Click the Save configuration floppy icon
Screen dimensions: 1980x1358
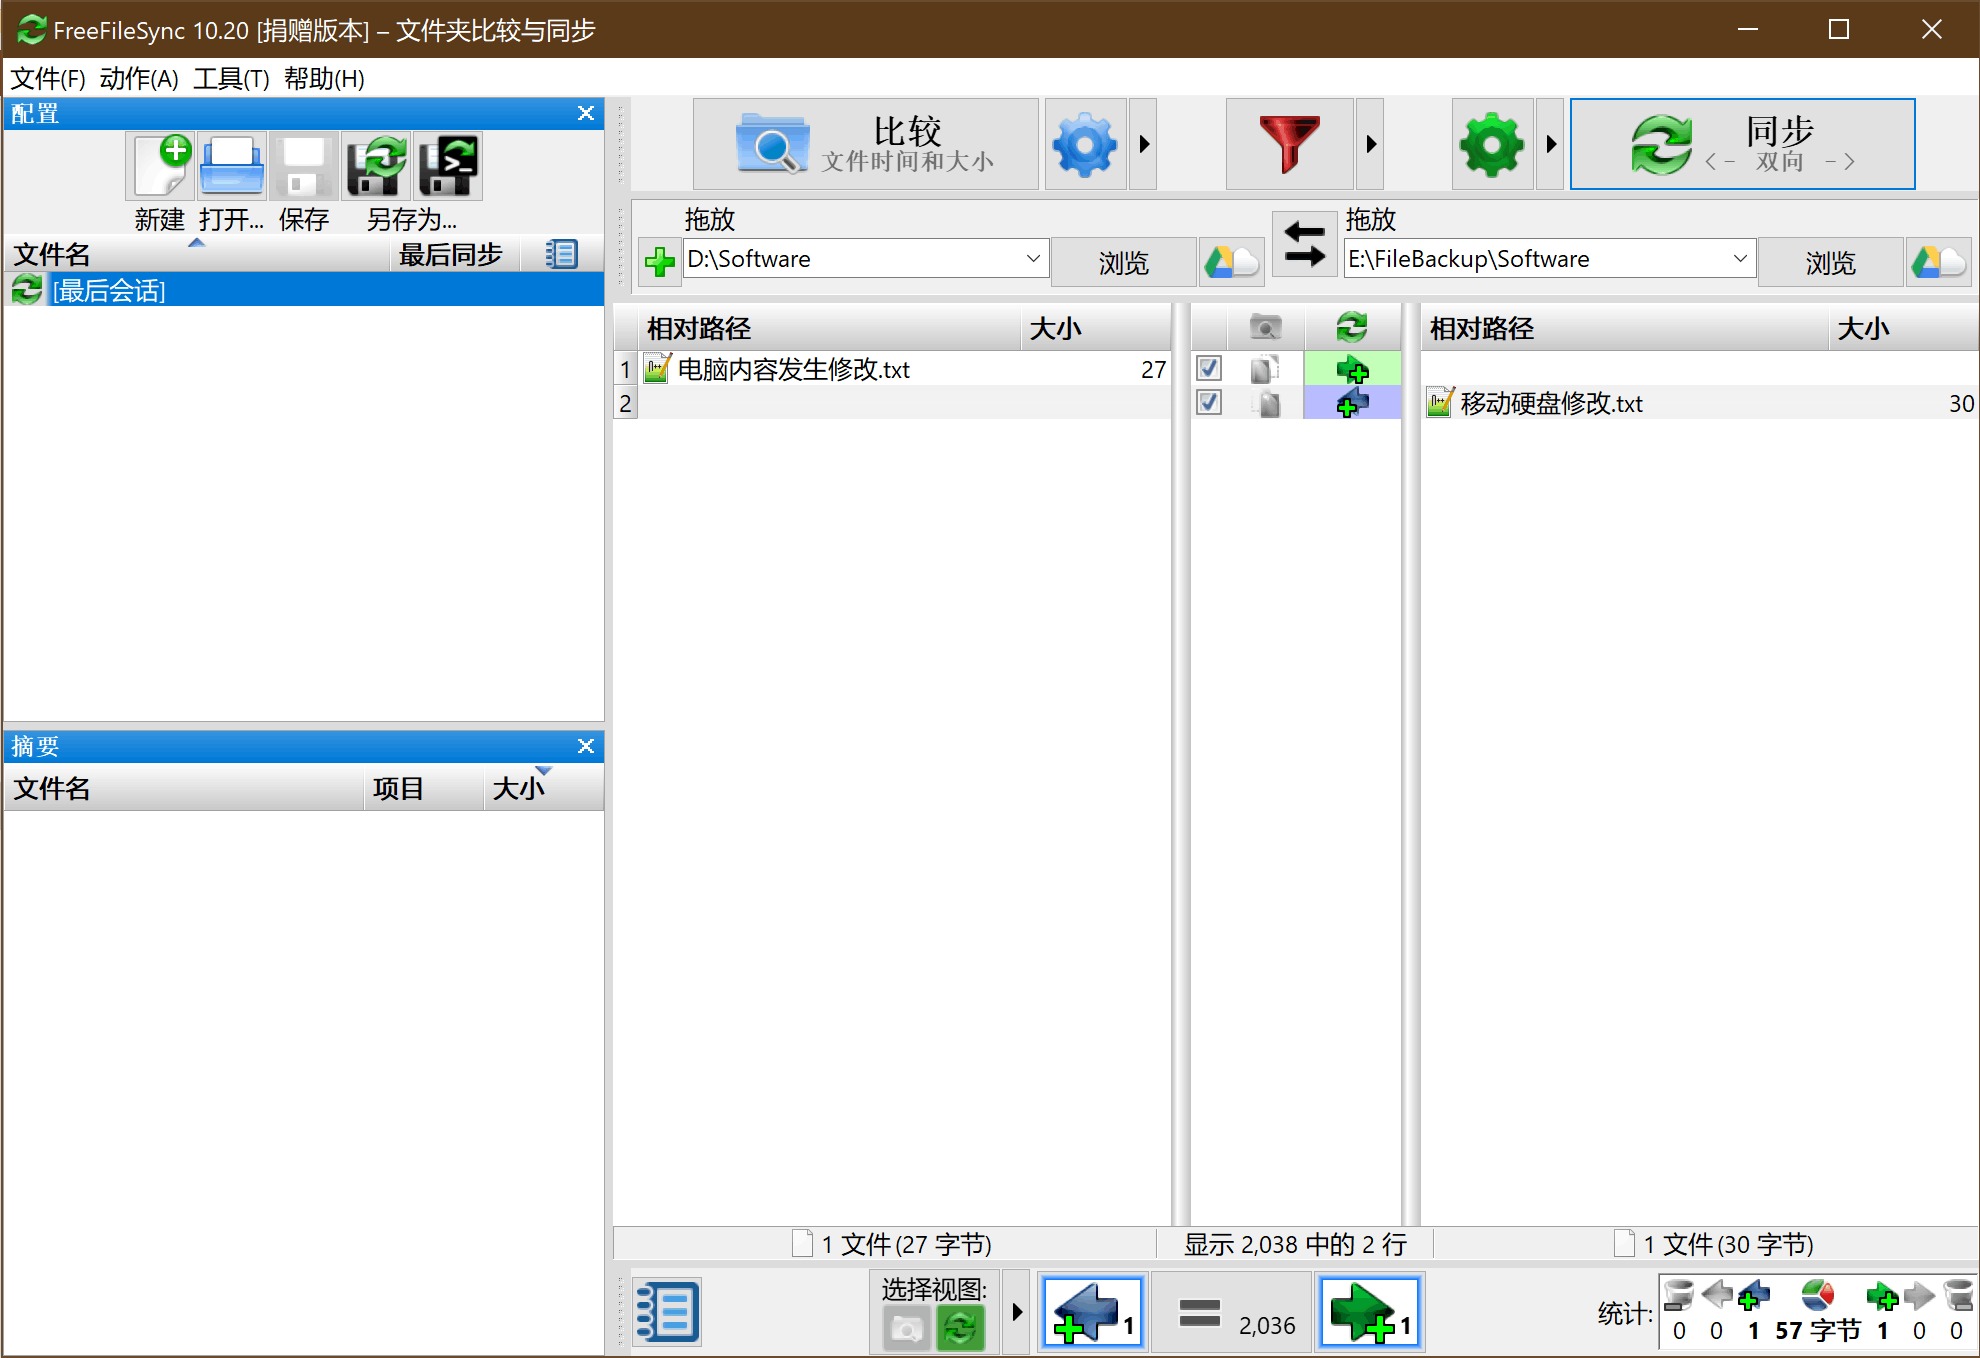click(x=304, y=166)
